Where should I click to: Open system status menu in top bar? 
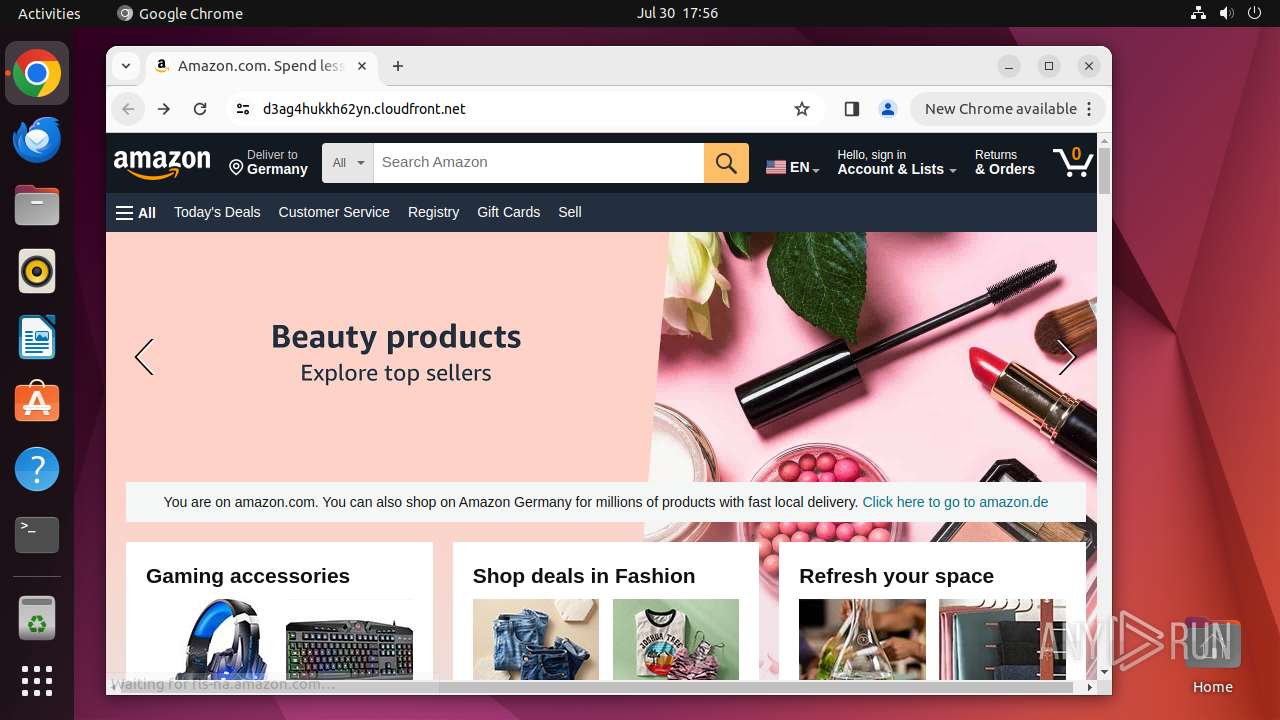pyautogui.click(x=1227, y=13)
